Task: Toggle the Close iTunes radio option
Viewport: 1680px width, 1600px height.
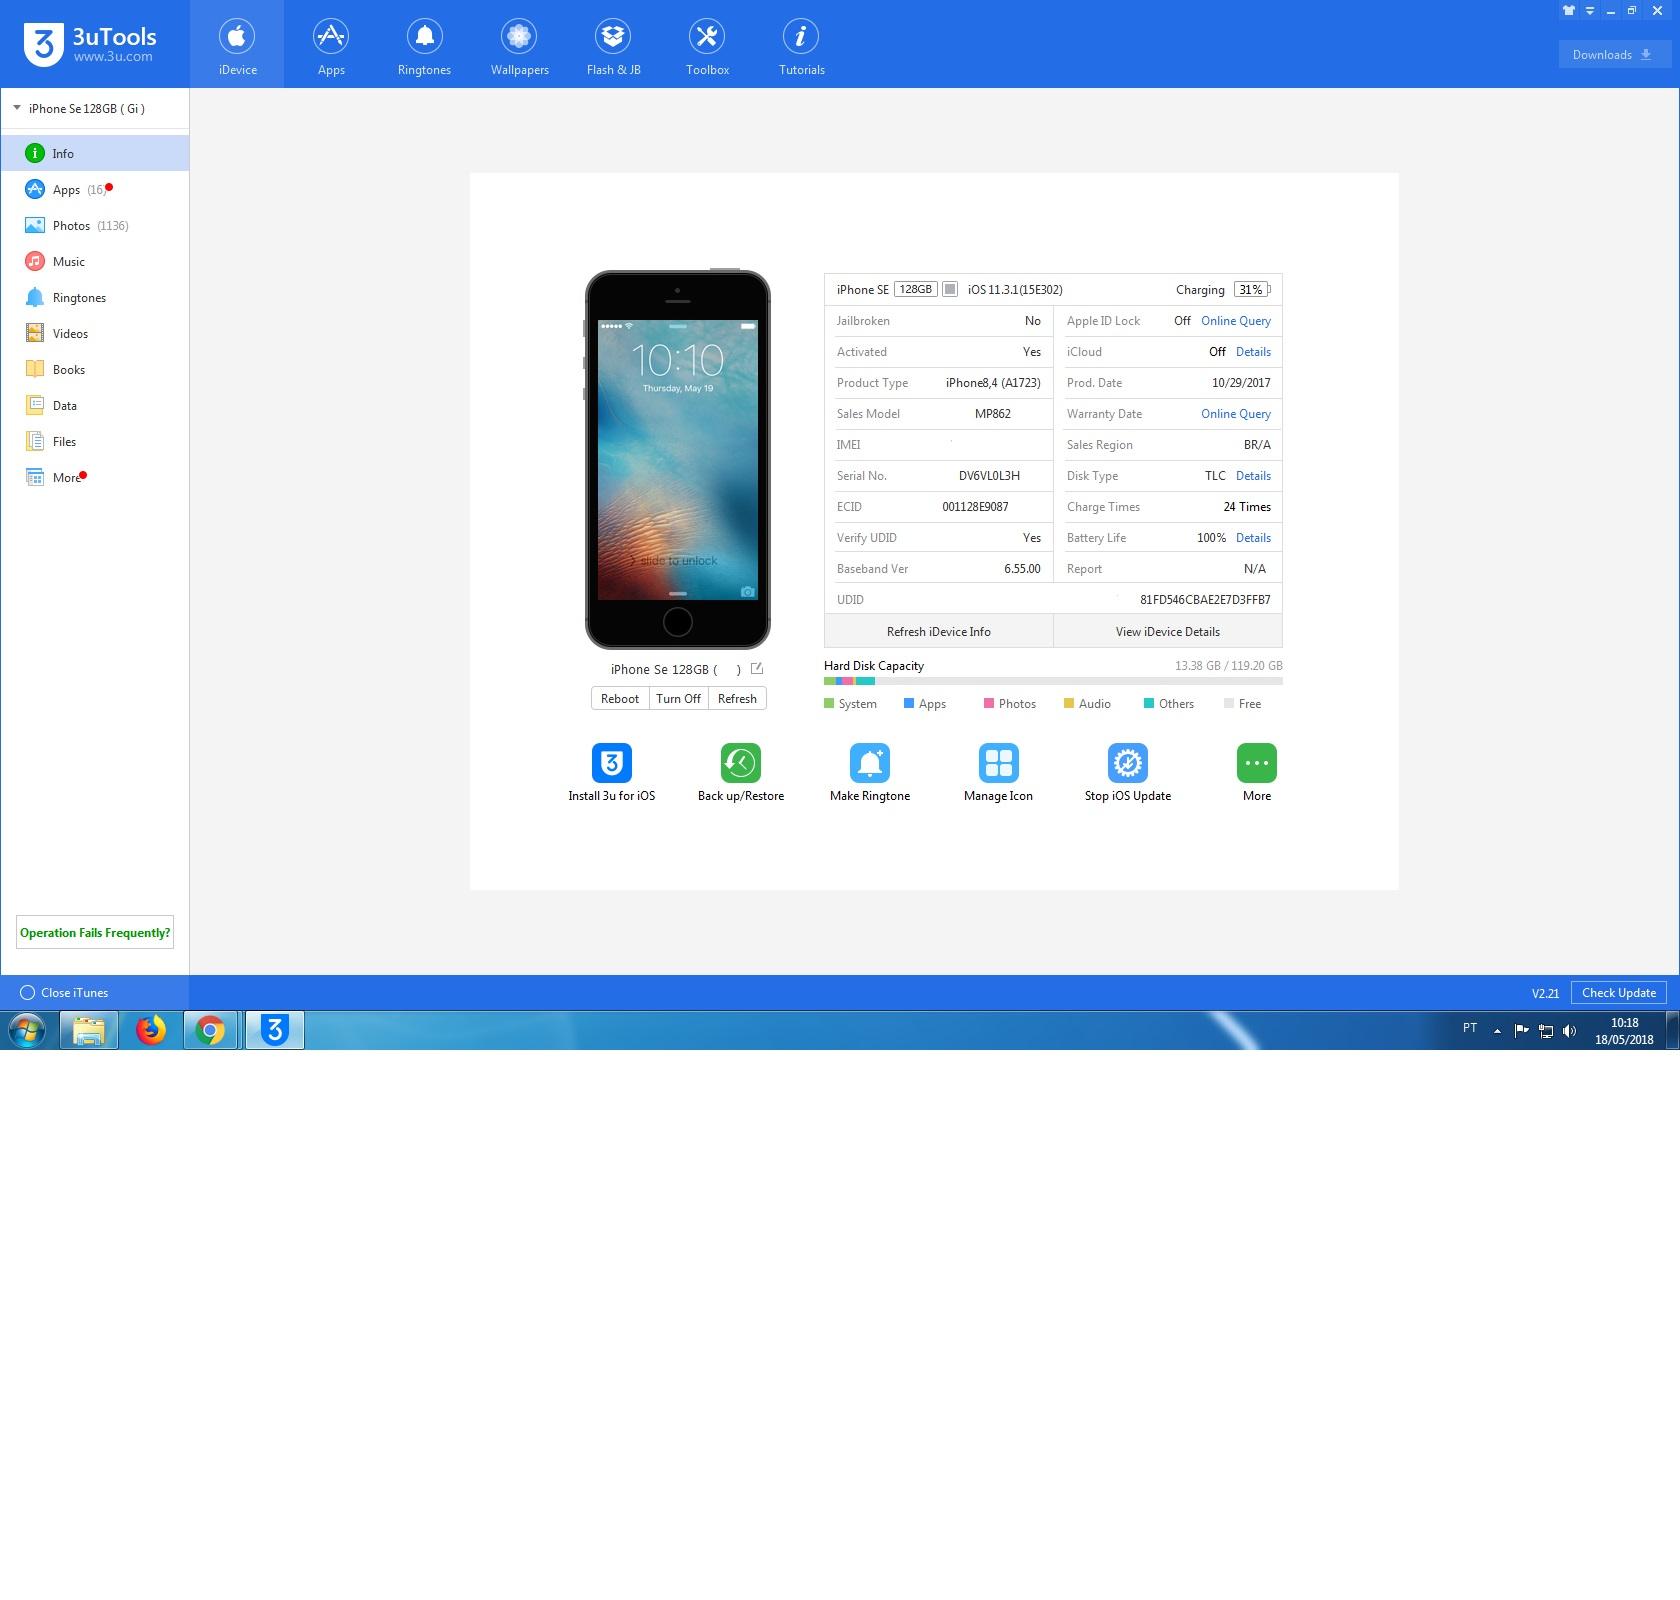Action: click(28, 992)
